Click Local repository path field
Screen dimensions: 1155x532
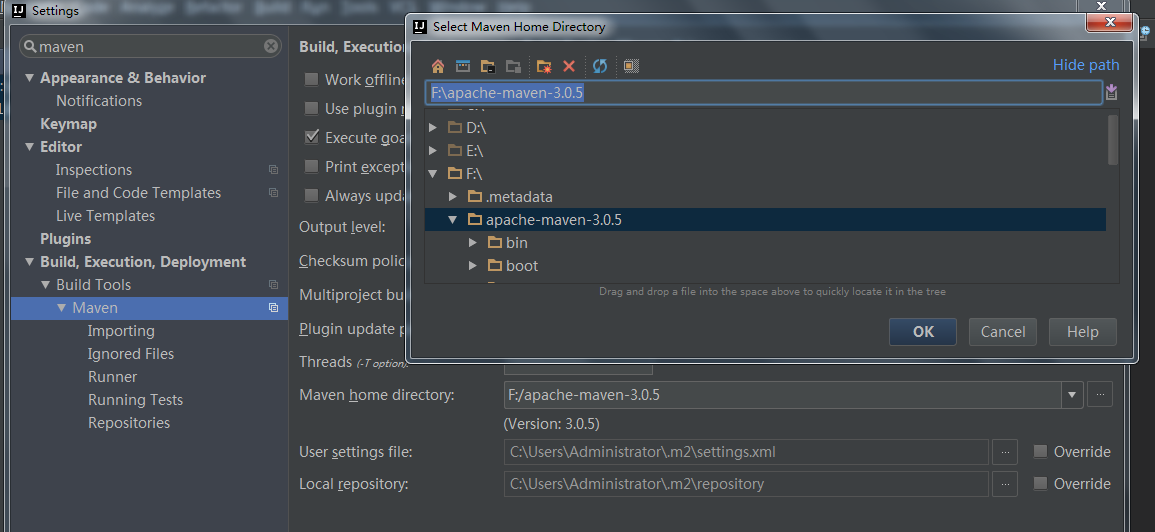click(746, 483)
